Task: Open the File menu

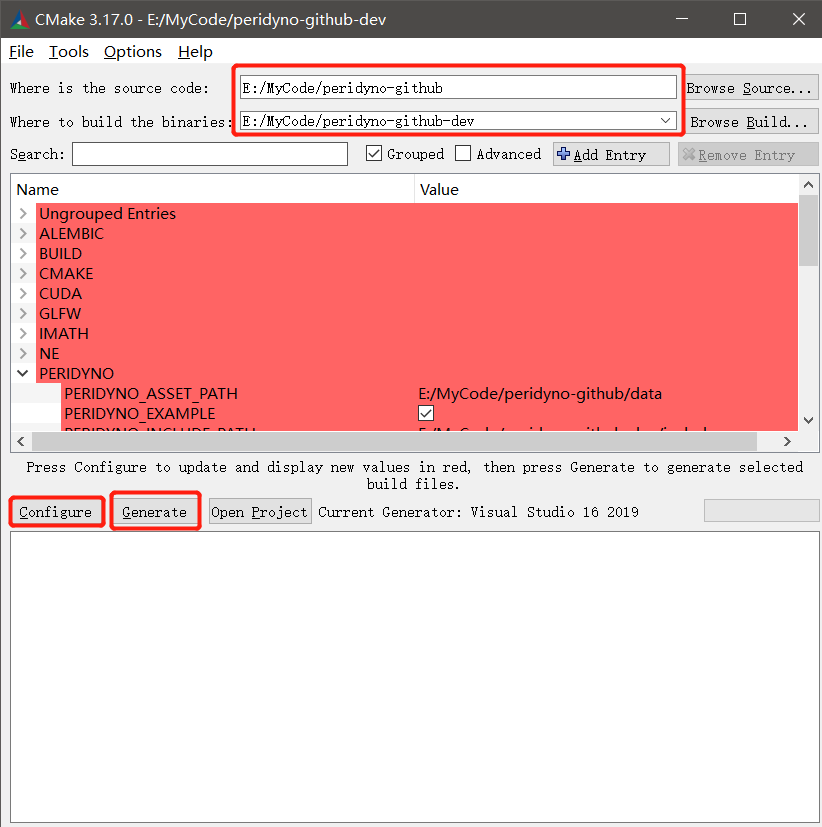Action: [x=21, y=52]
